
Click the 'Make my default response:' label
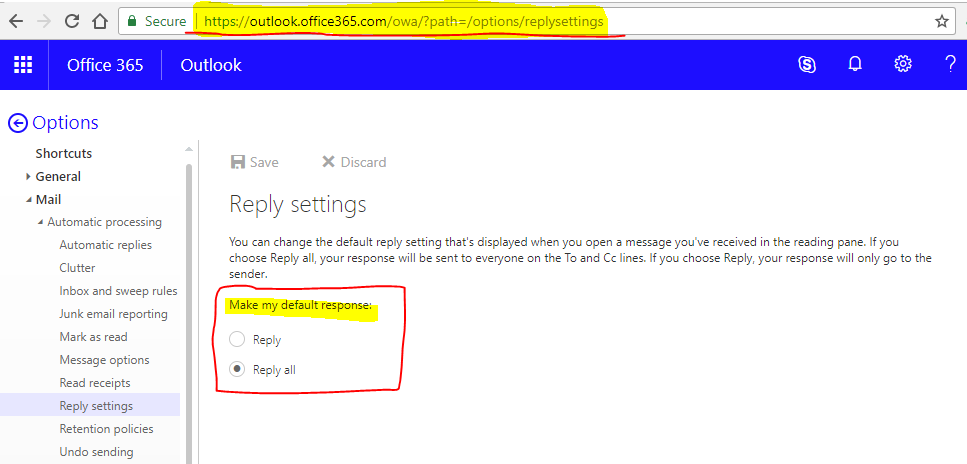coord(300,305)
